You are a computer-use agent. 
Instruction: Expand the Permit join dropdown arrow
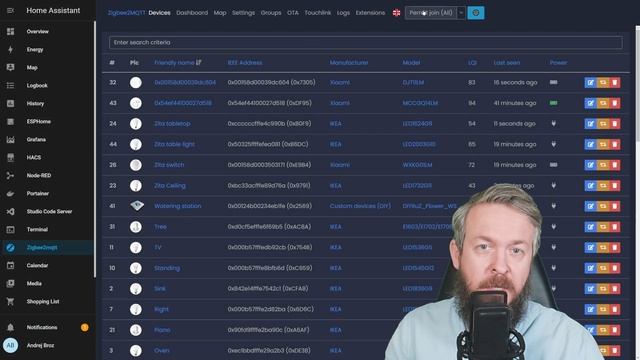[x=461, y=13]
